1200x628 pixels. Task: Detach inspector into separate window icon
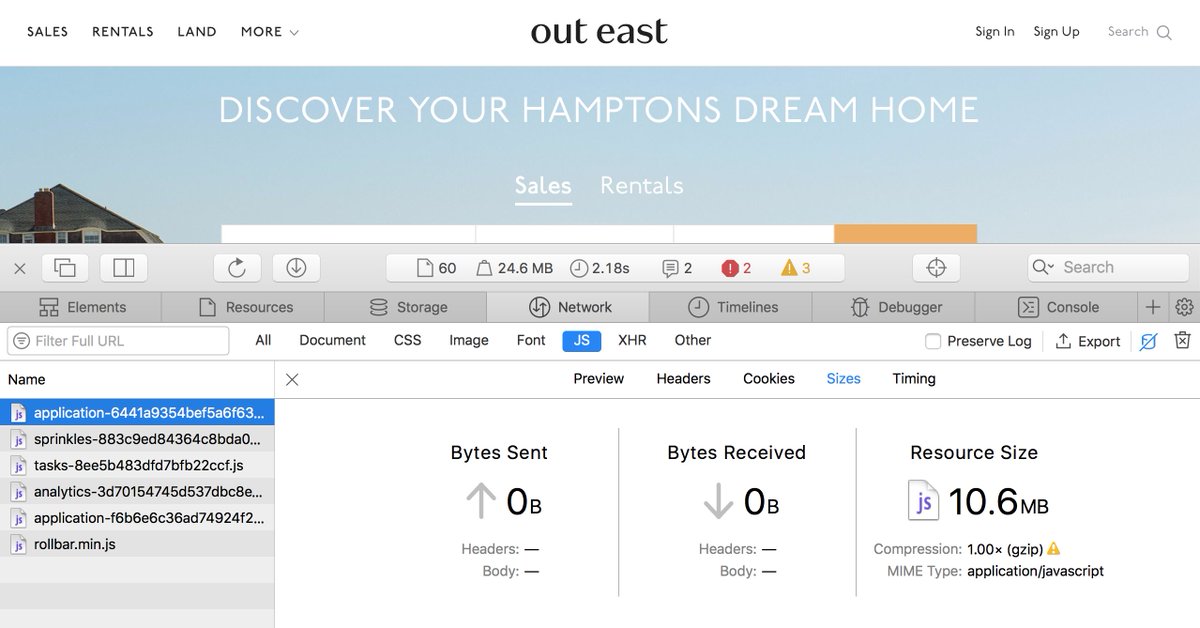click(x=65, y=268)
